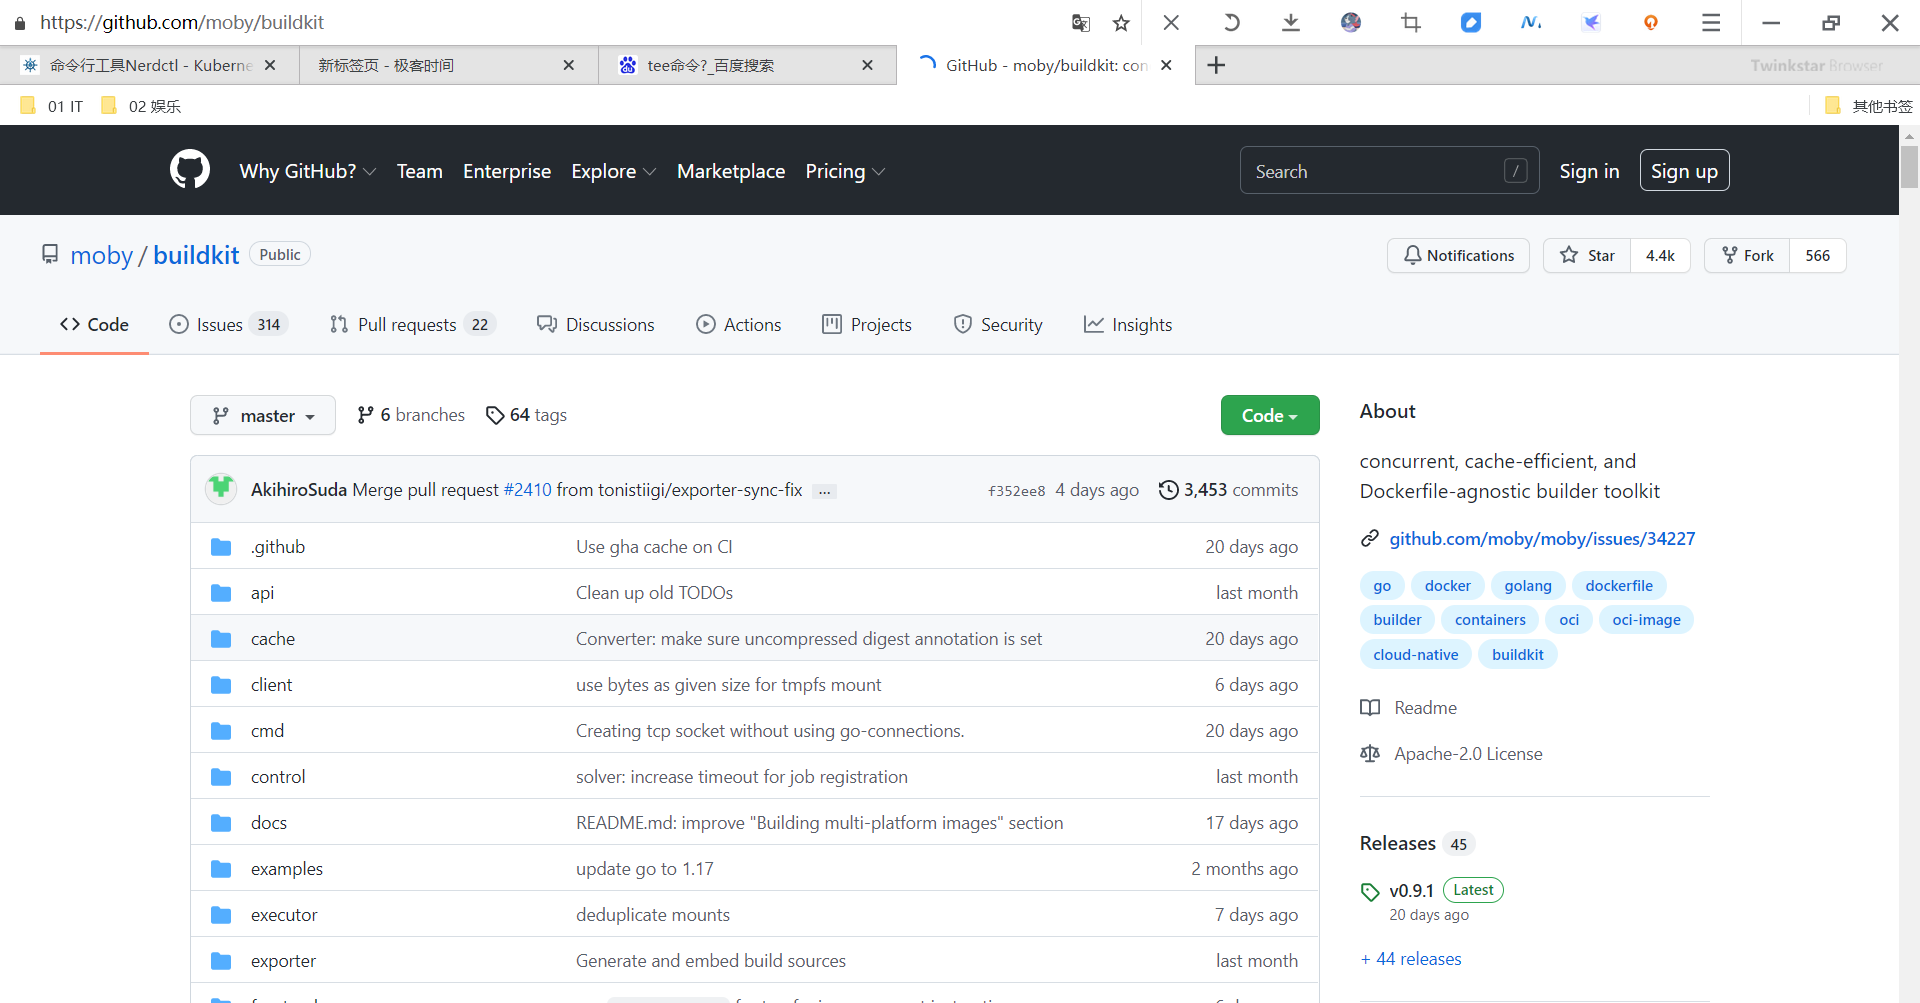The height and width of the screenshot is (1003, 1920).
Task: Click the orange lightbulb extension icon
Action: pyautogui.click(x=1651, y=22)
